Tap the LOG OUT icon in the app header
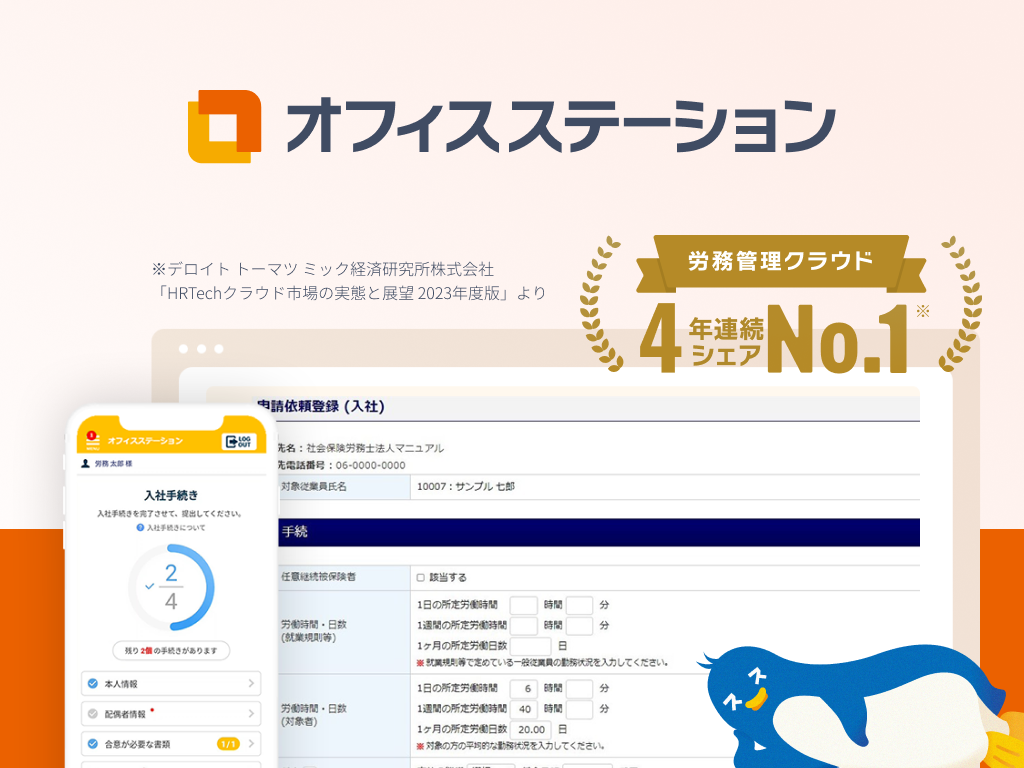 [239, 442]
